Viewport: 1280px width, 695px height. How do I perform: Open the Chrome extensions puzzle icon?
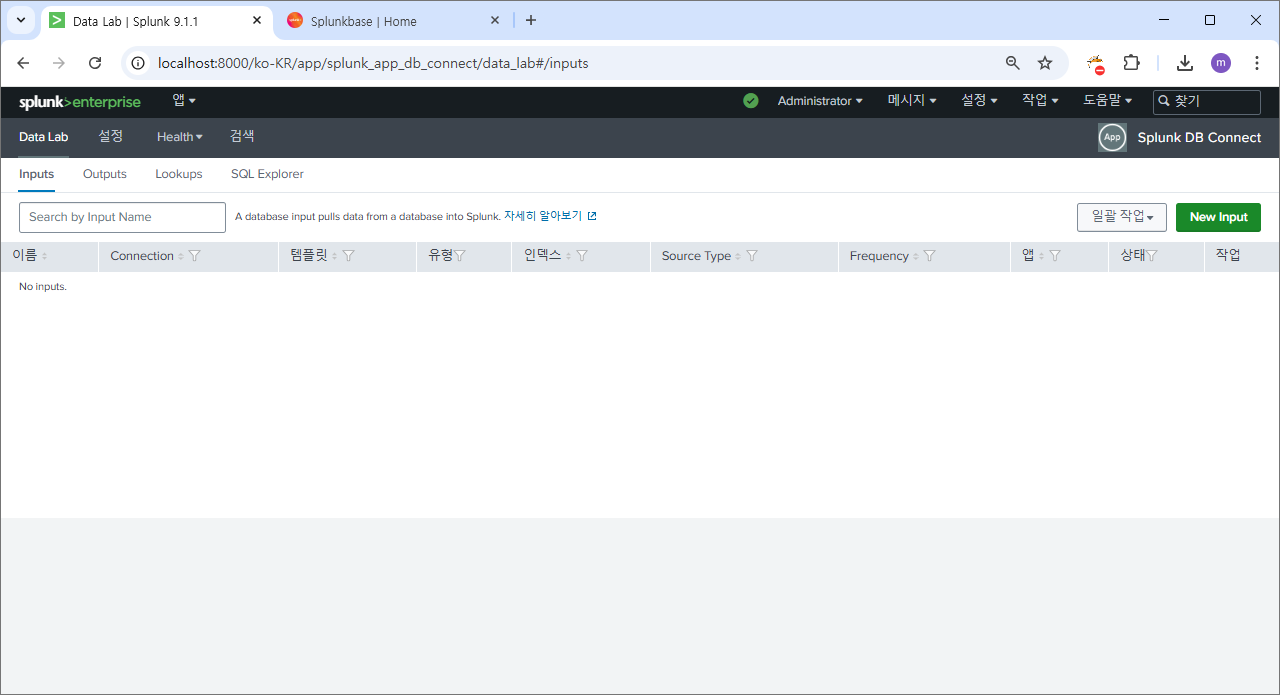[x=1131, y=63]
